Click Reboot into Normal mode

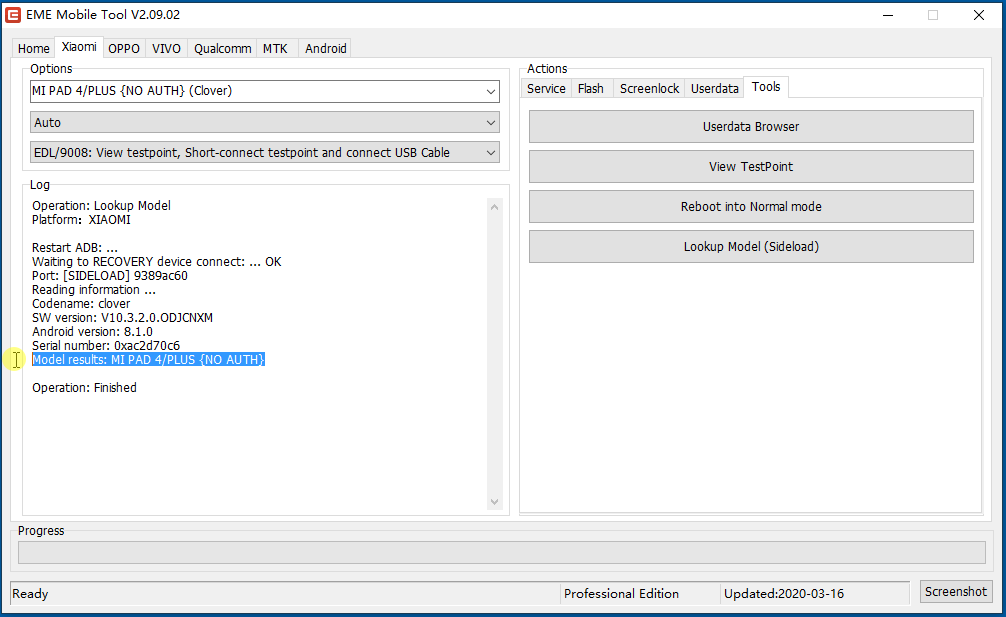[x=751, y=207]
